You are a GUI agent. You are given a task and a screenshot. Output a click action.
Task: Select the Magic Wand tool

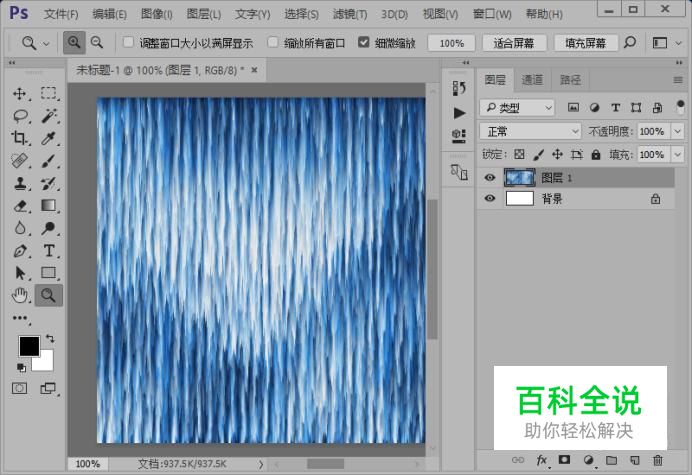49,116
